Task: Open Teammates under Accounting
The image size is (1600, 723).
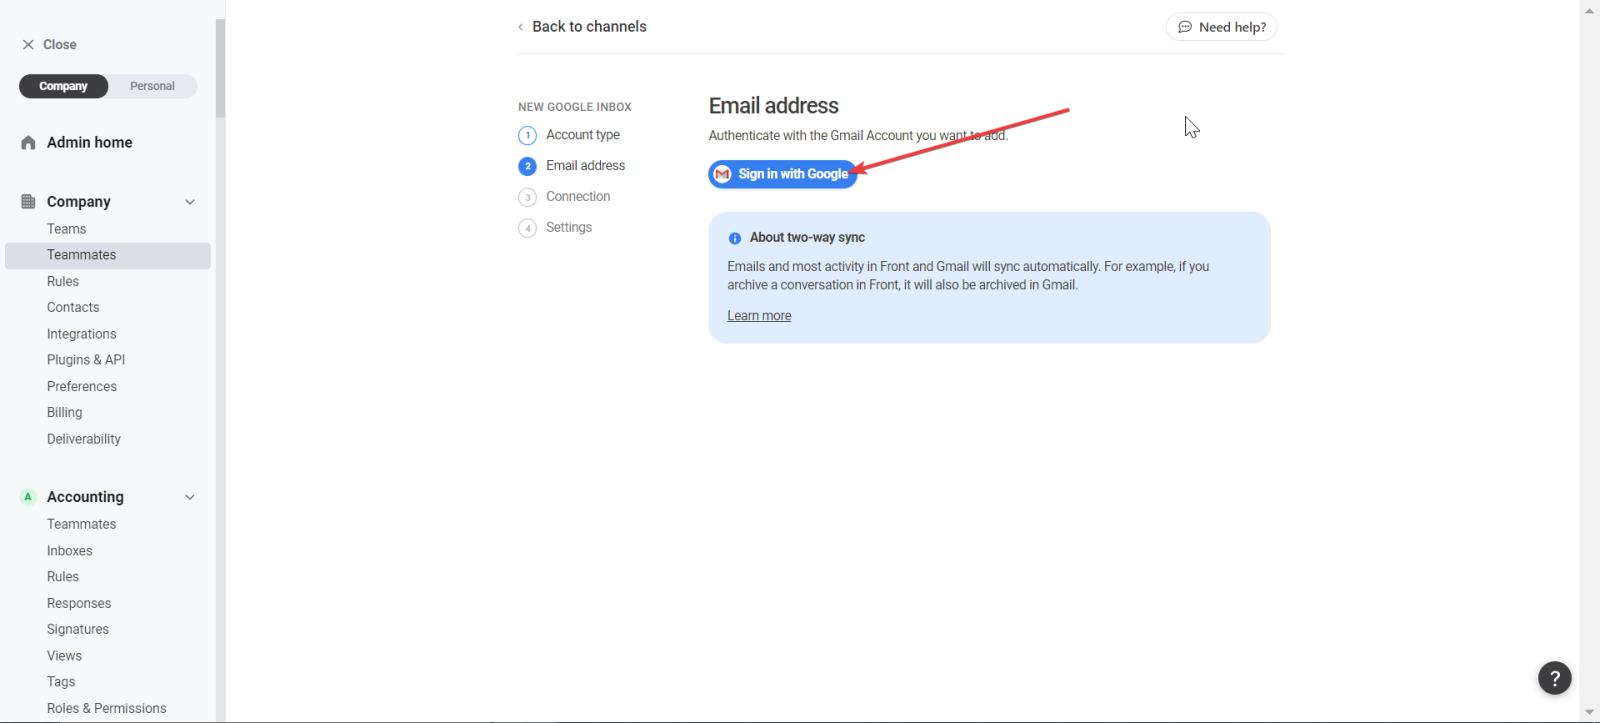Action: pos(82,524)
